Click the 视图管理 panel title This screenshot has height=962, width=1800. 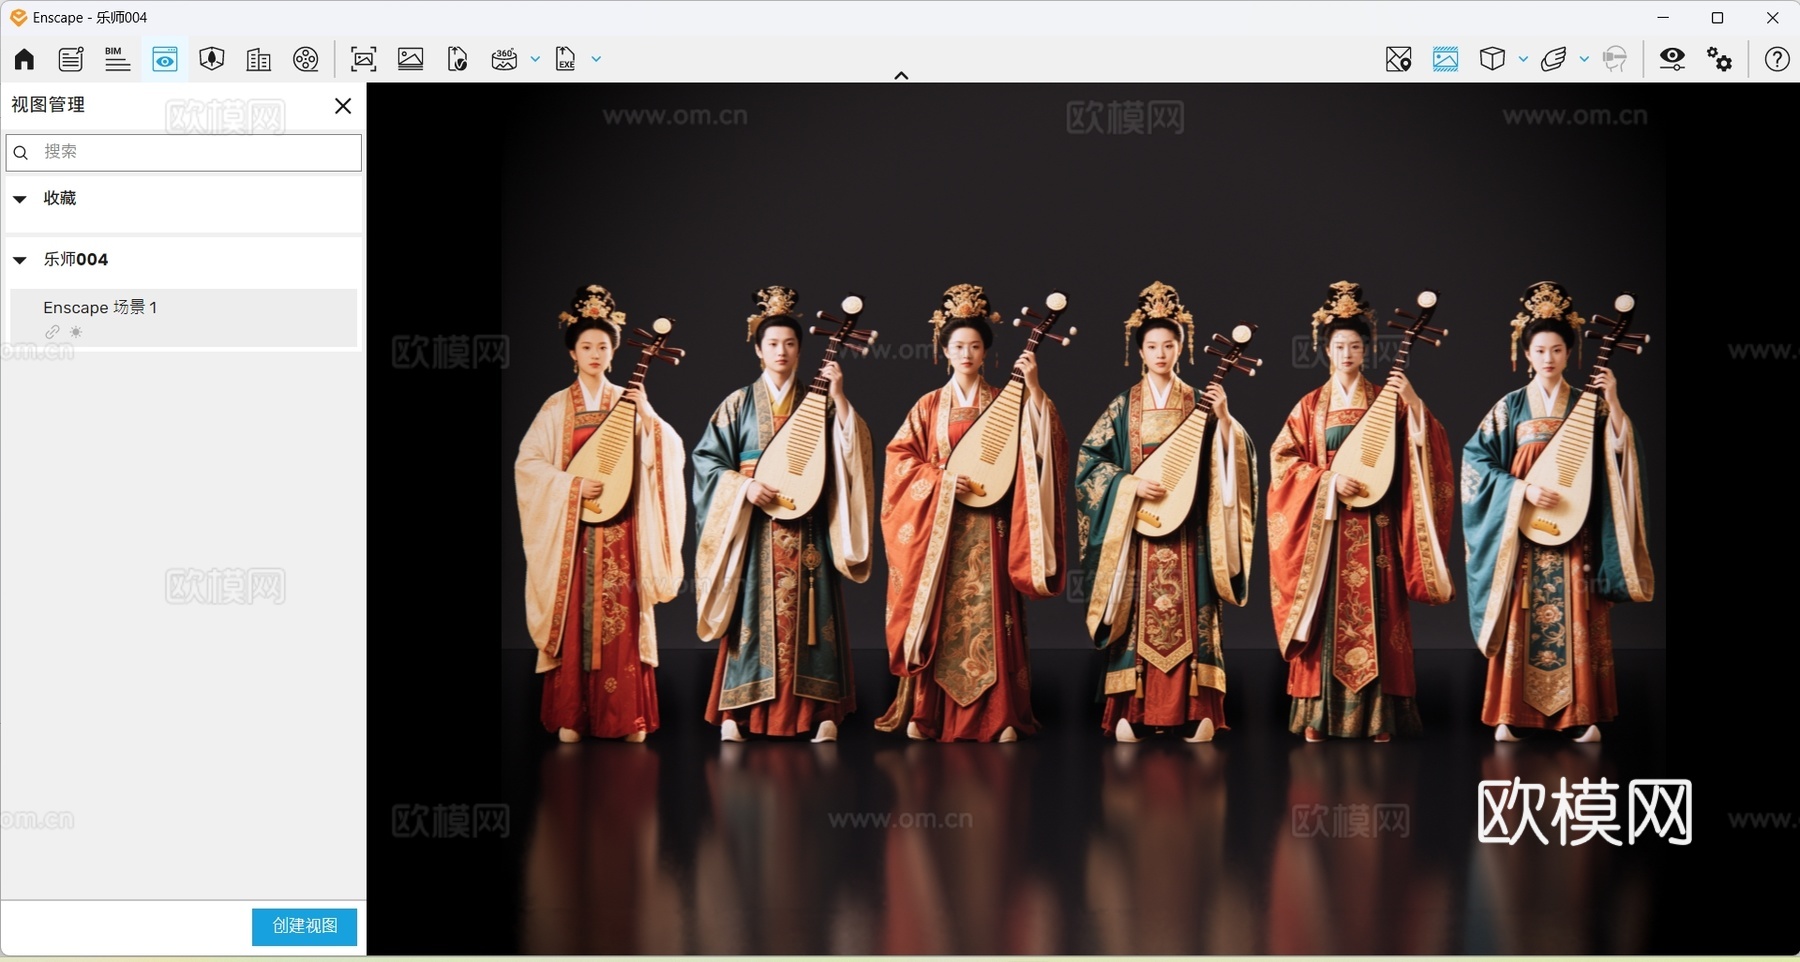point(48,105)
